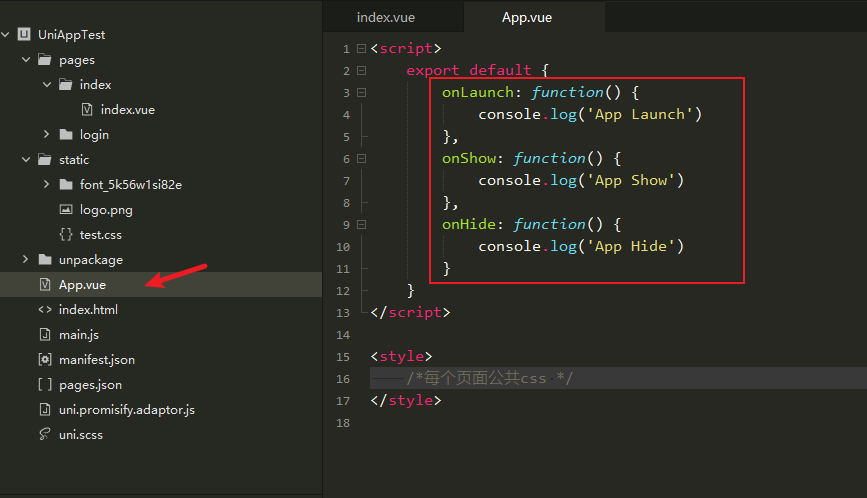Fold the onLaunch function at line 3

(361, 92)
